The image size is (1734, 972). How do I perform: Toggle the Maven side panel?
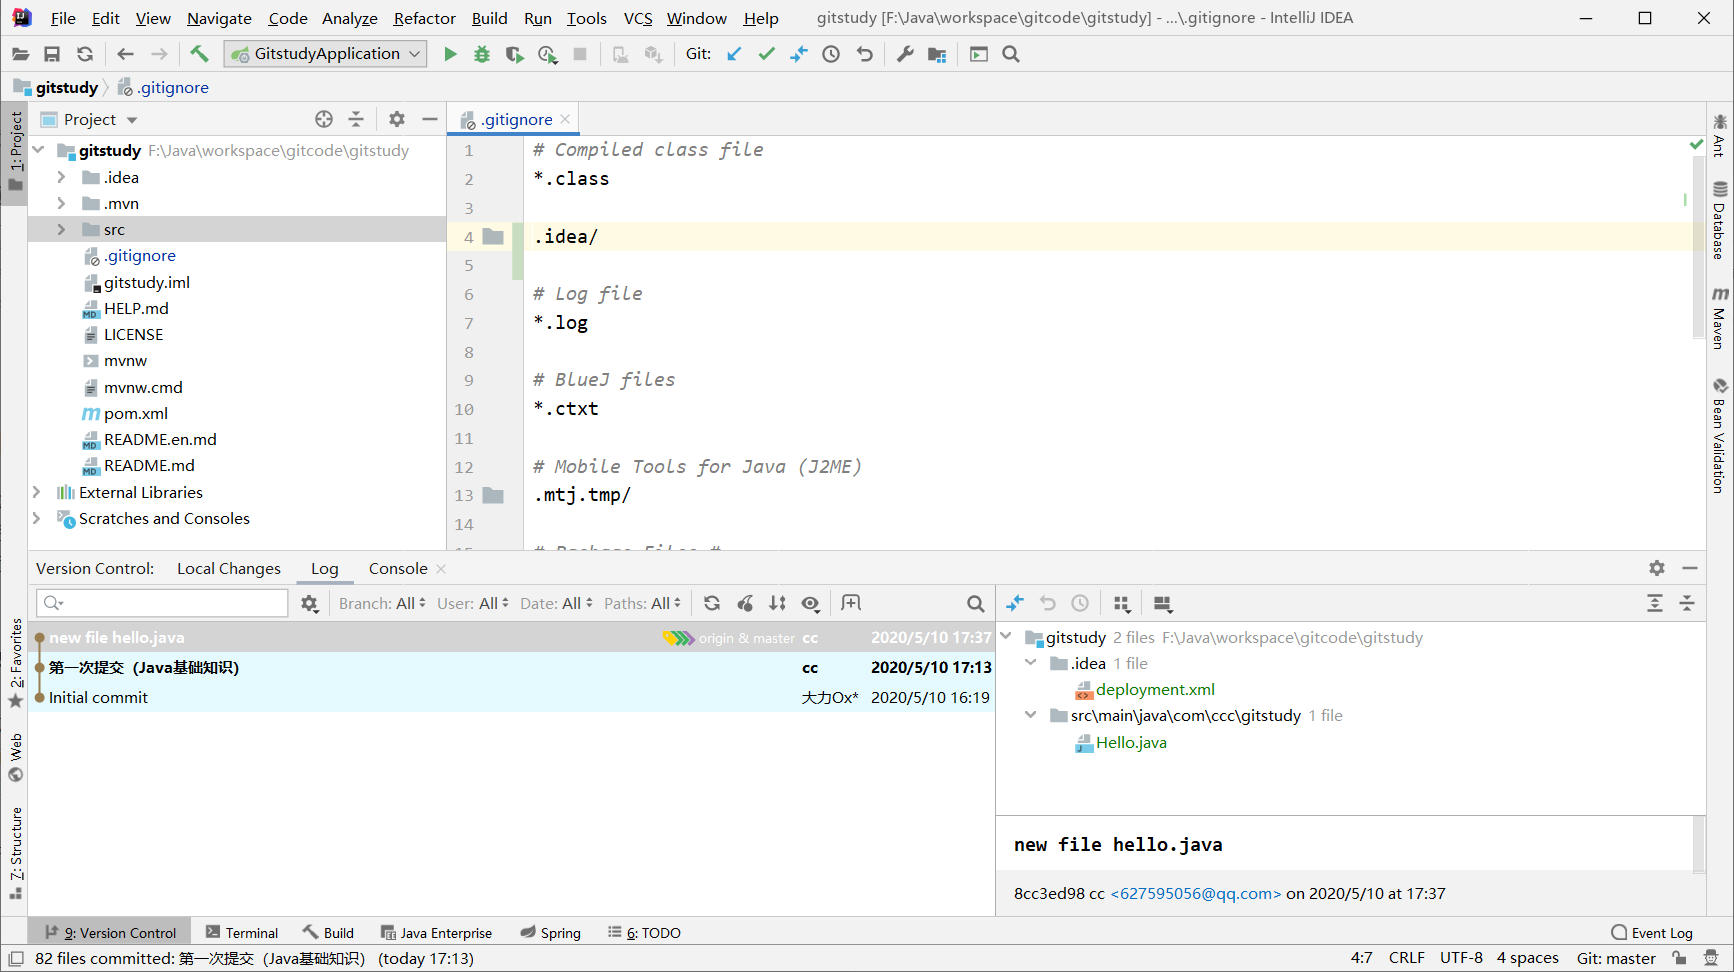pos(1719,318)
